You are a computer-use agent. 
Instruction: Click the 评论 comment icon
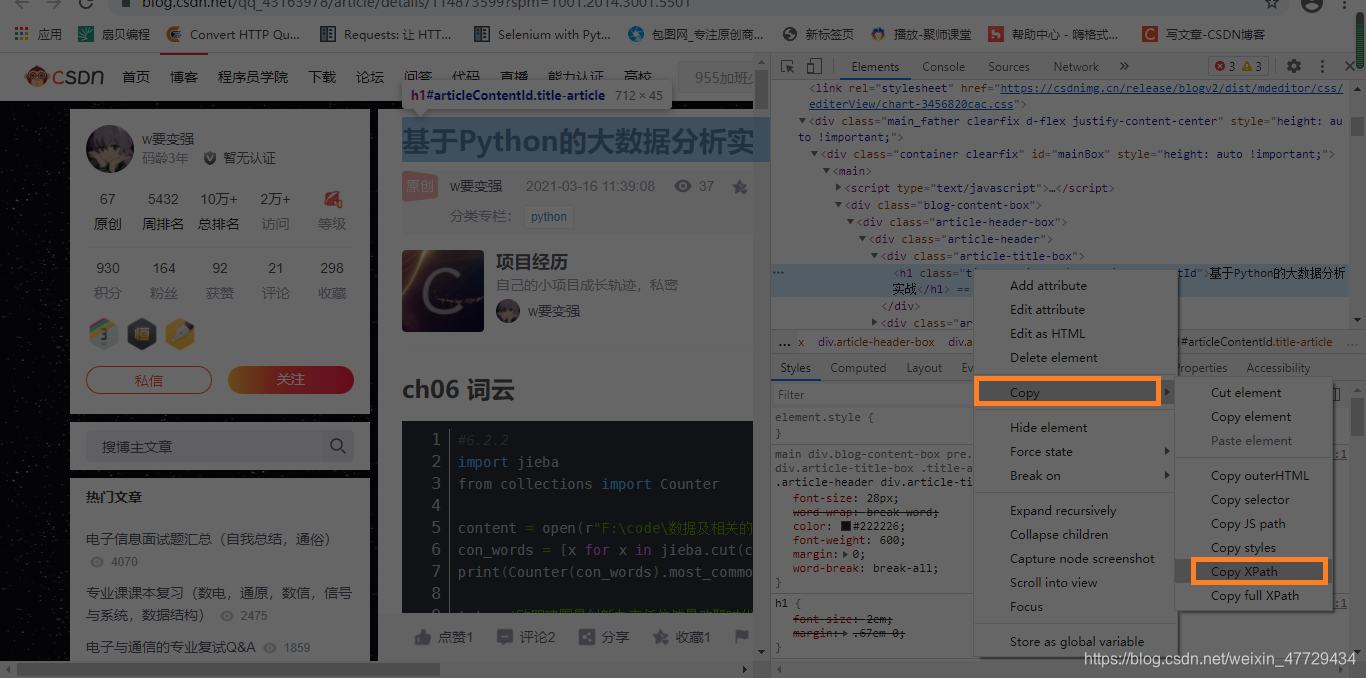[505, 637]
